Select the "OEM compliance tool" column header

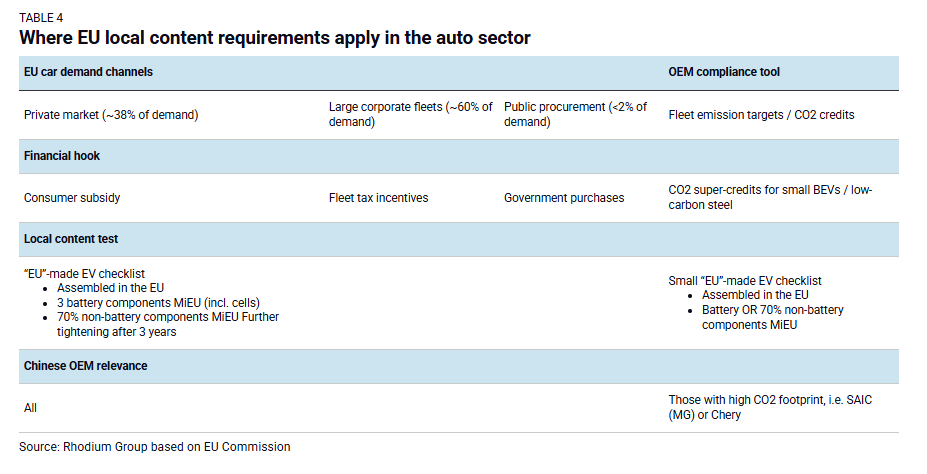pos(724,72)
